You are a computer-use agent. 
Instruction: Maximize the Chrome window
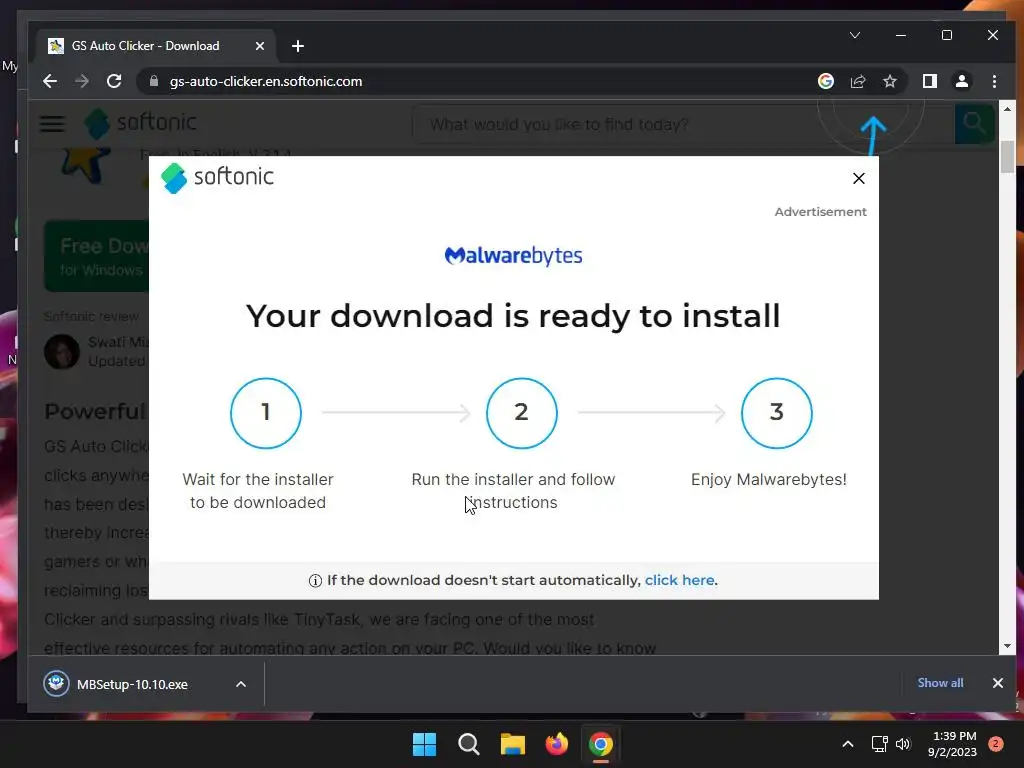click(x=946, y=35)
